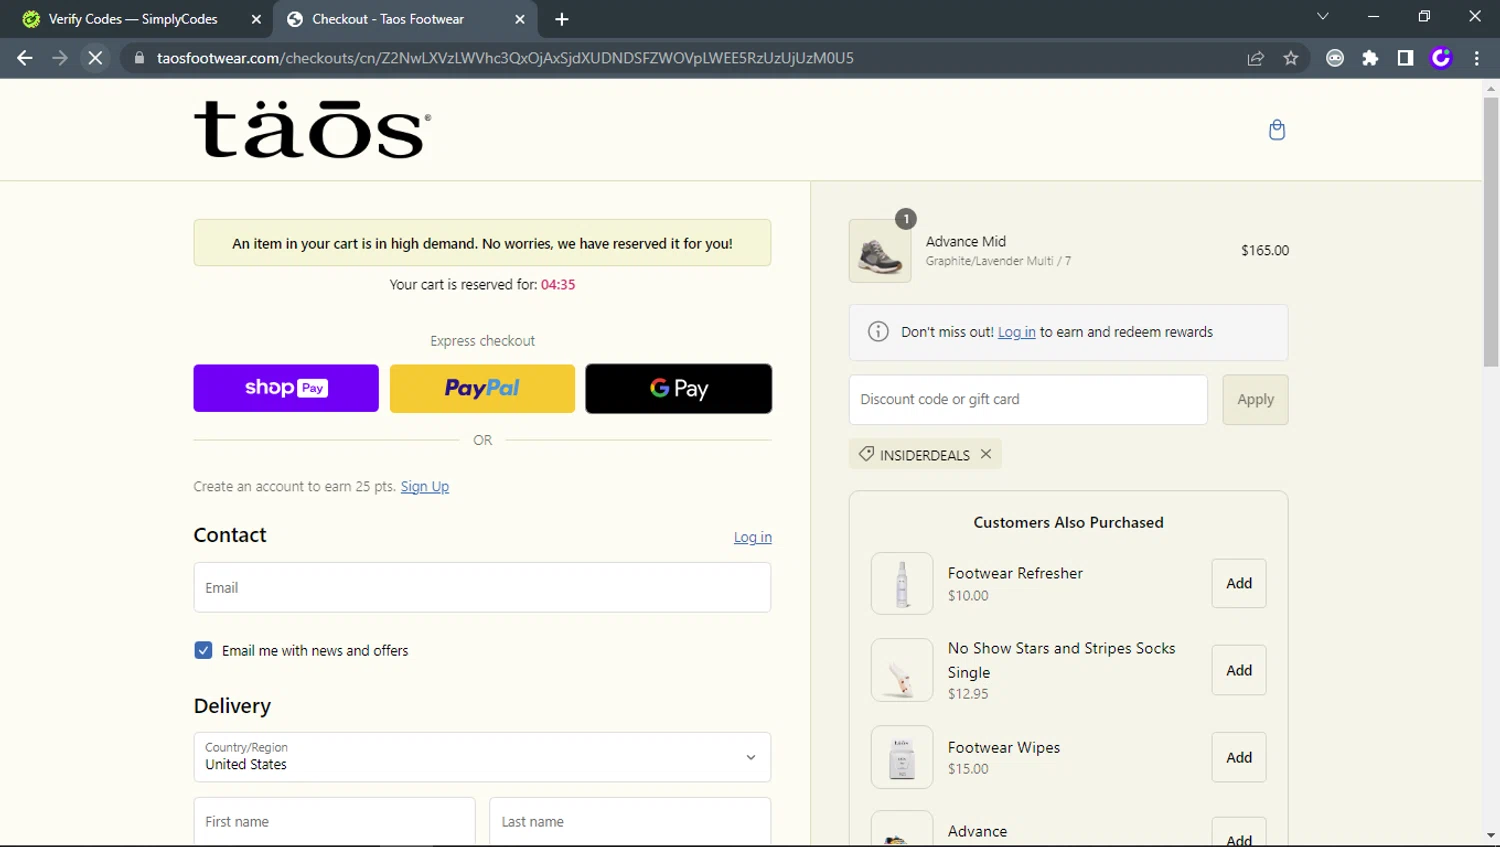Click the Last name field

630,821
